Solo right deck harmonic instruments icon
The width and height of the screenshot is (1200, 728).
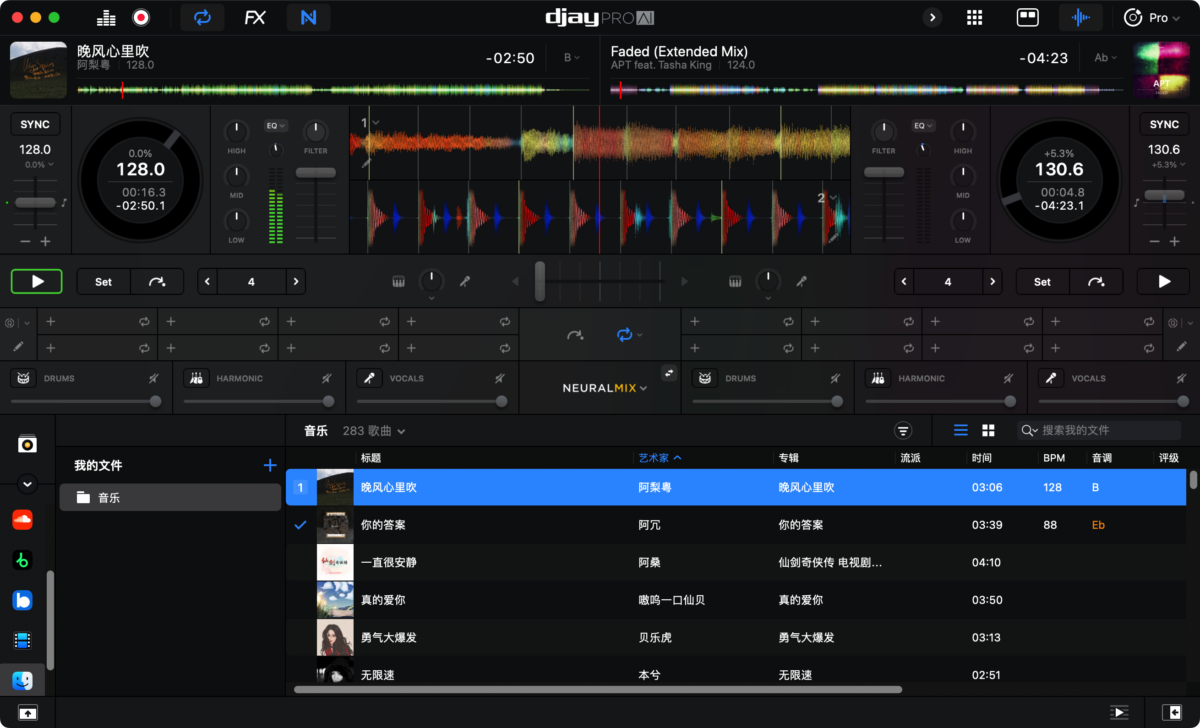879,379
